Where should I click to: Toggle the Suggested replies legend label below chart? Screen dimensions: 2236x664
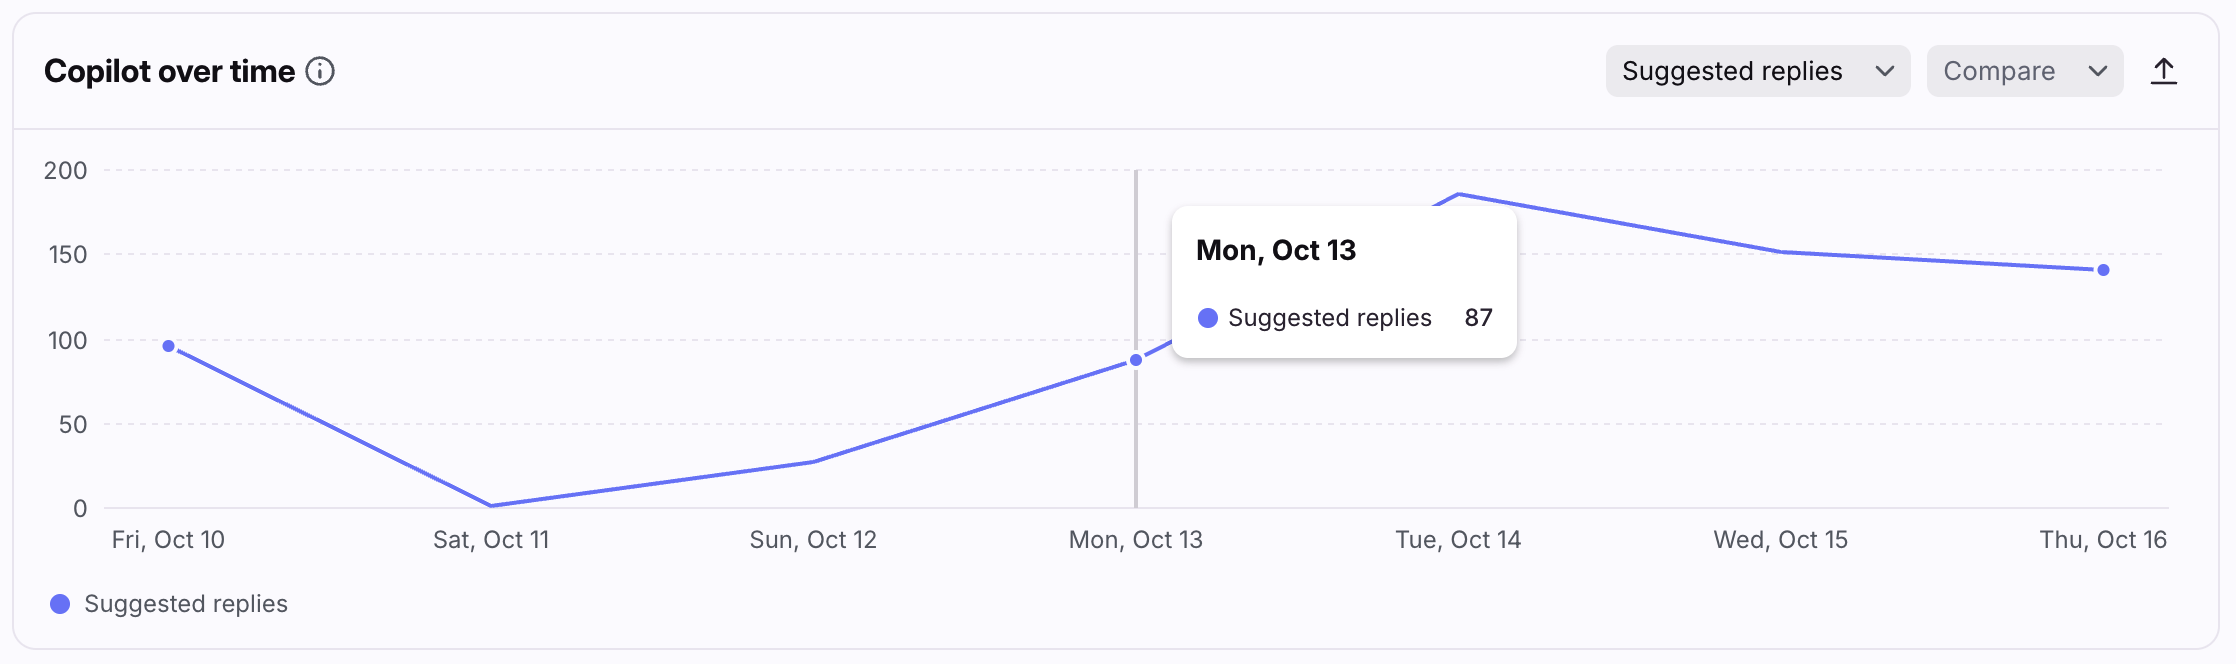coord(186,604)
